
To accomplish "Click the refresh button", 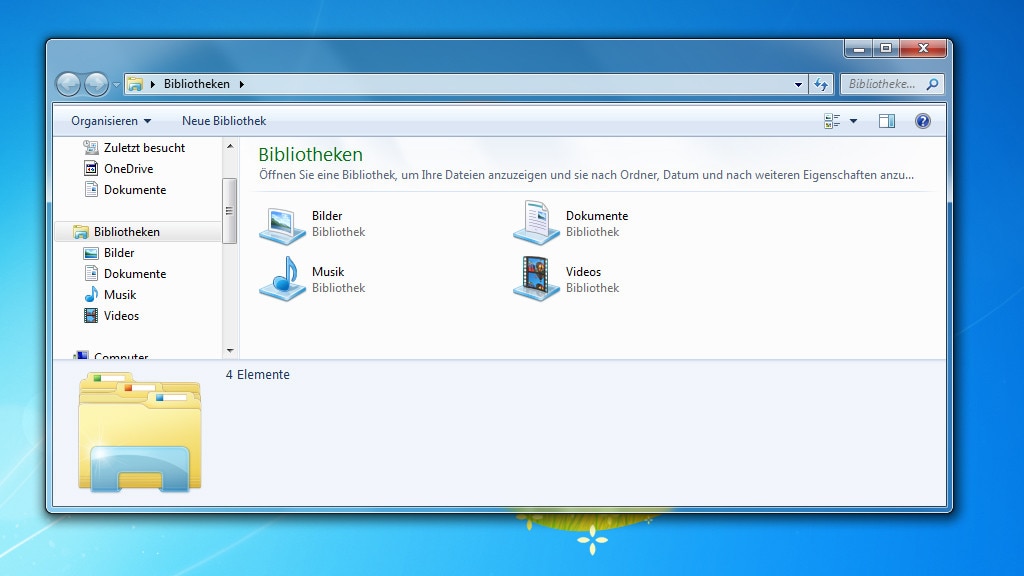I will 821,84.
